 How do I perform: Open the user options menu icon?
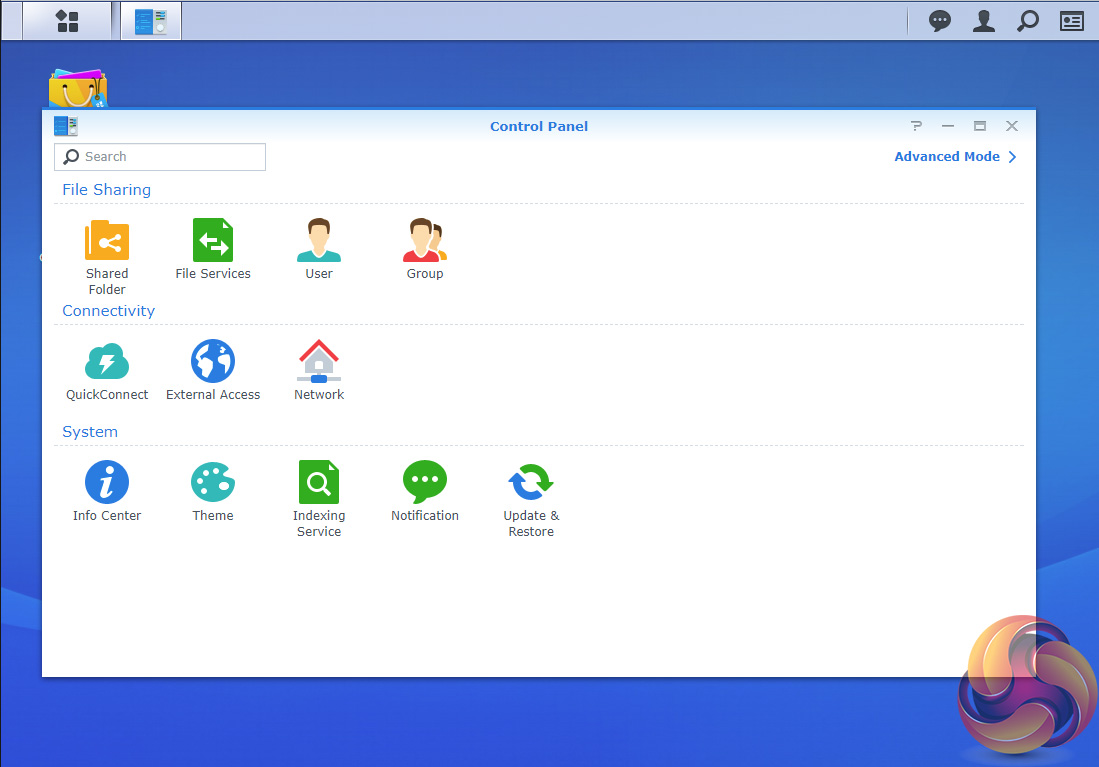(x=983, y=21)
